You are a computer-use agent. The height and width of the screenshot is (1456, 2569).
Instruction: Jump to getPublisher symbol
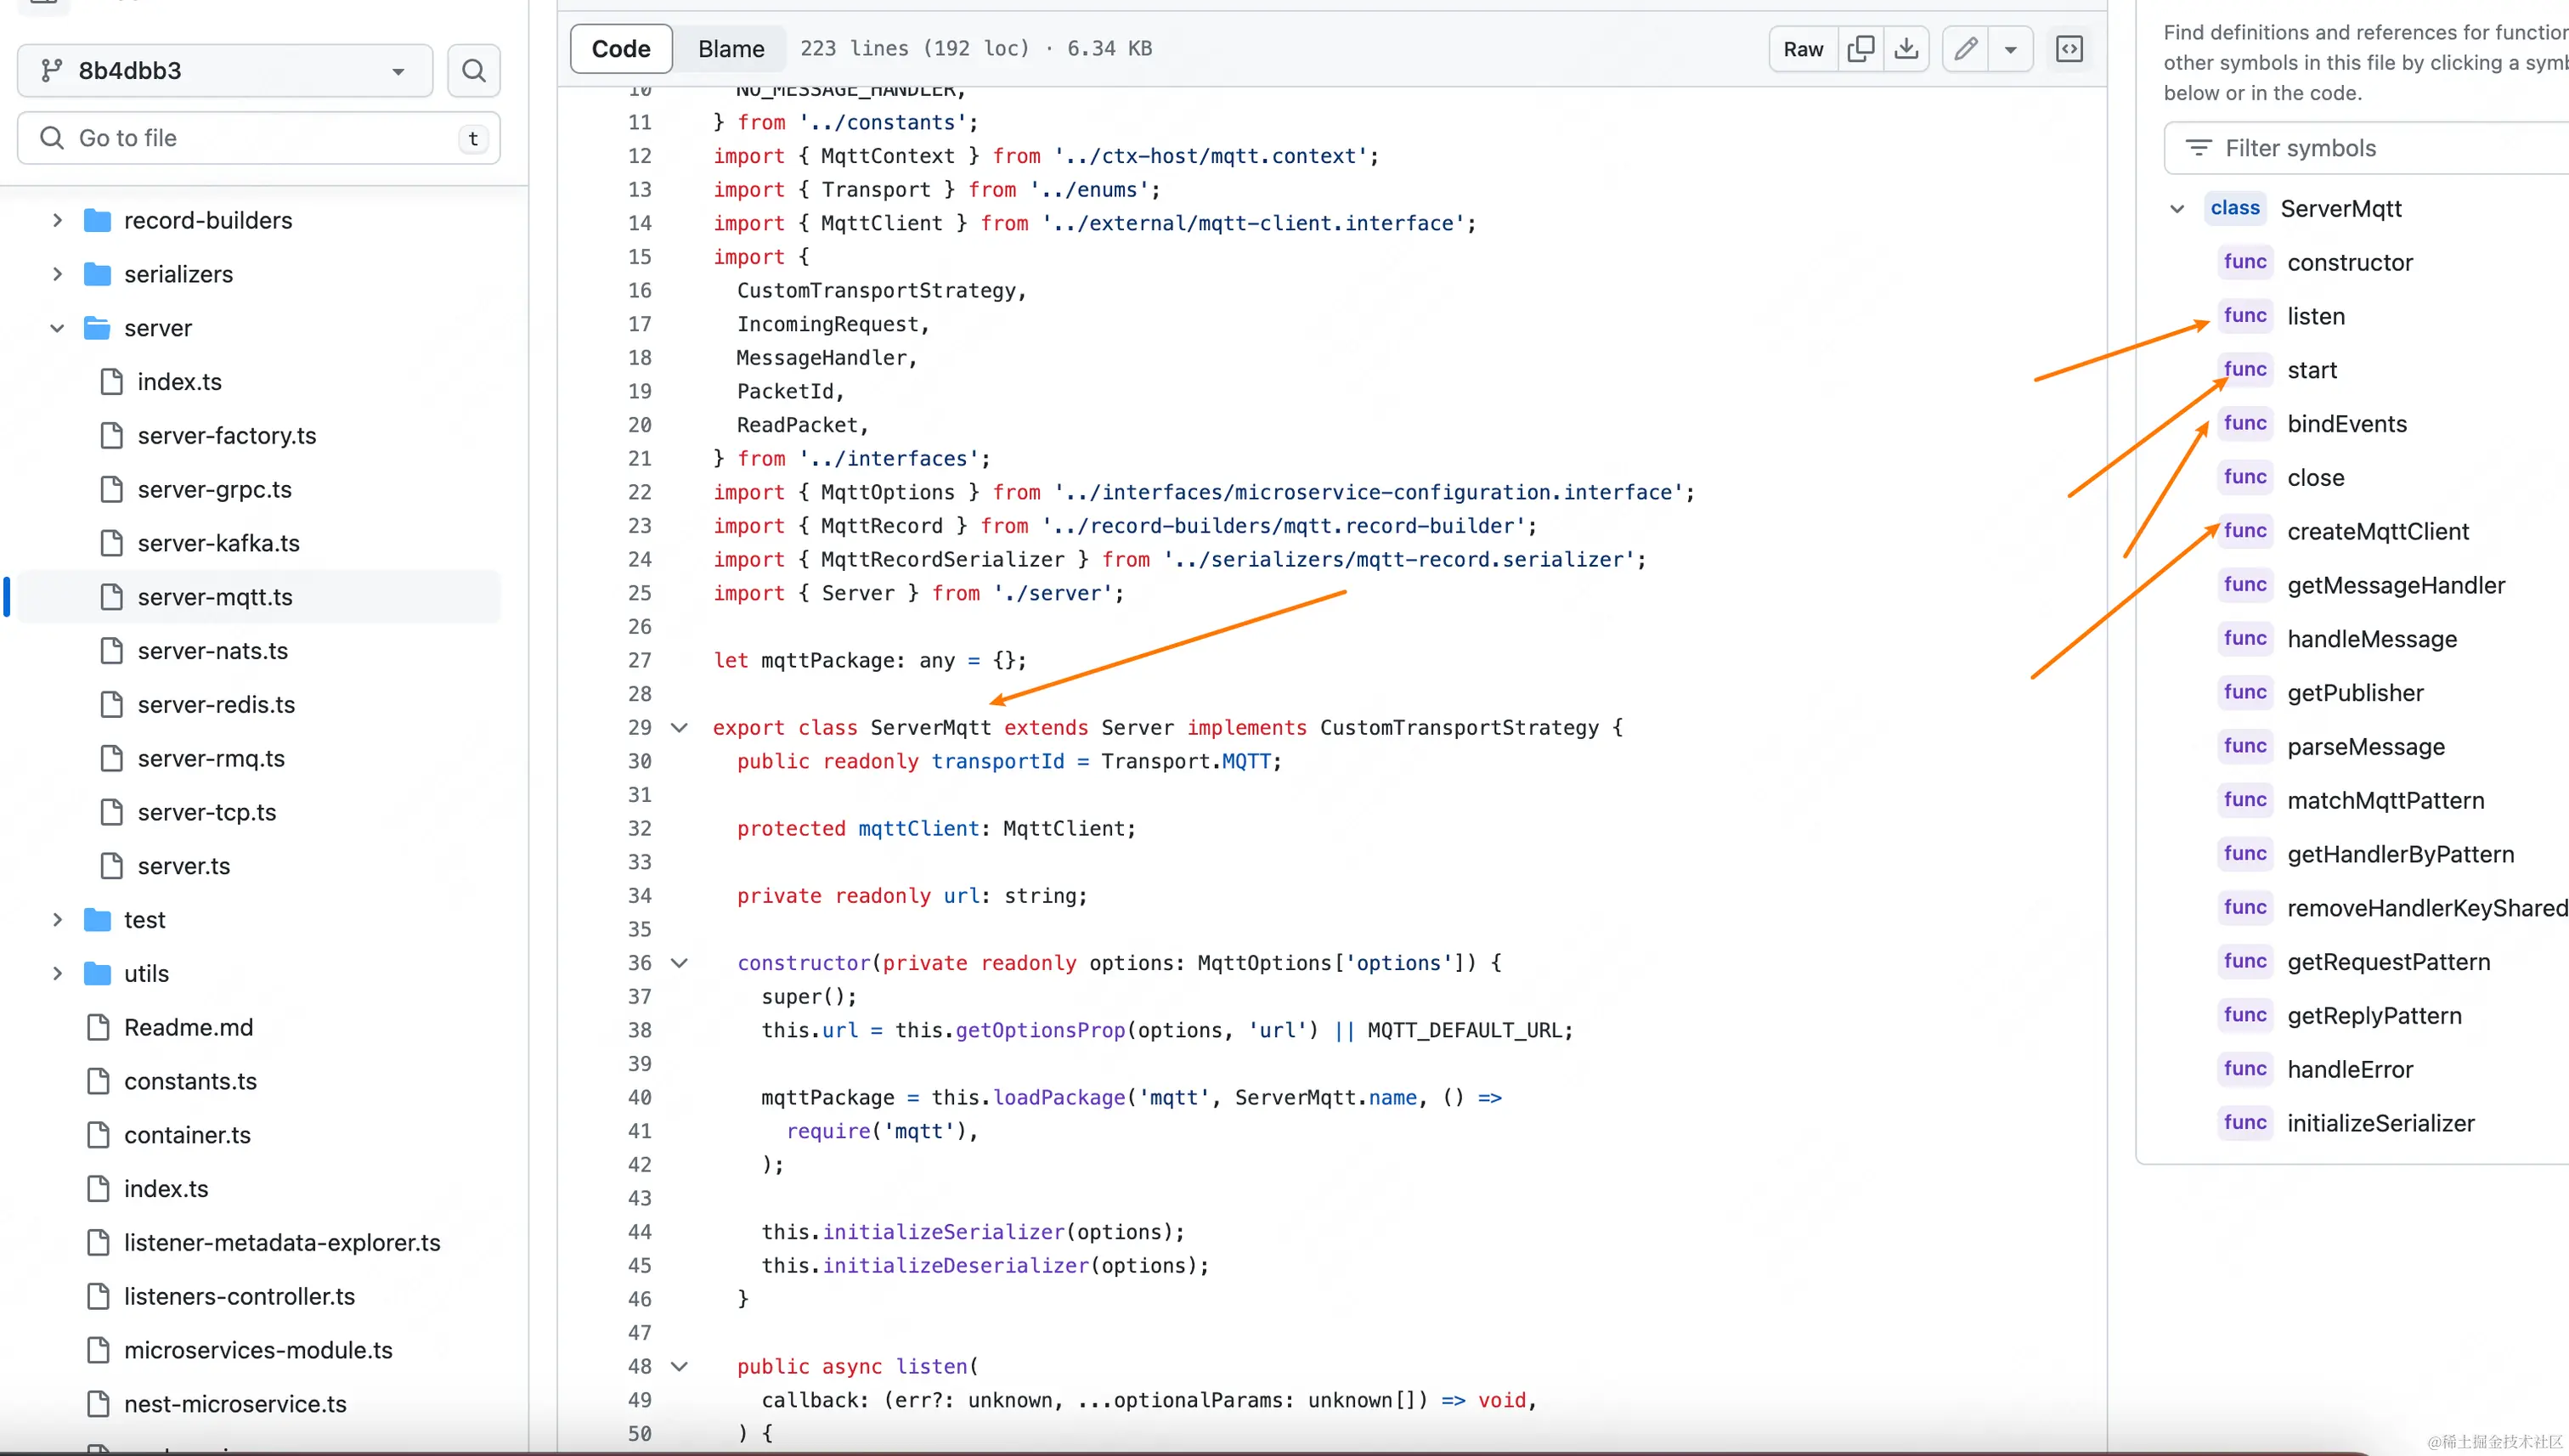tap(2355, 694)
